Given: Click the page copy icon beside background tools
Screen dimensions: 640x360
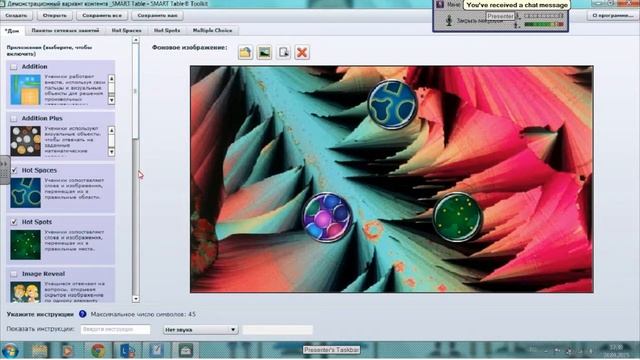Looking at the screenshot, I should coord(283,52).
